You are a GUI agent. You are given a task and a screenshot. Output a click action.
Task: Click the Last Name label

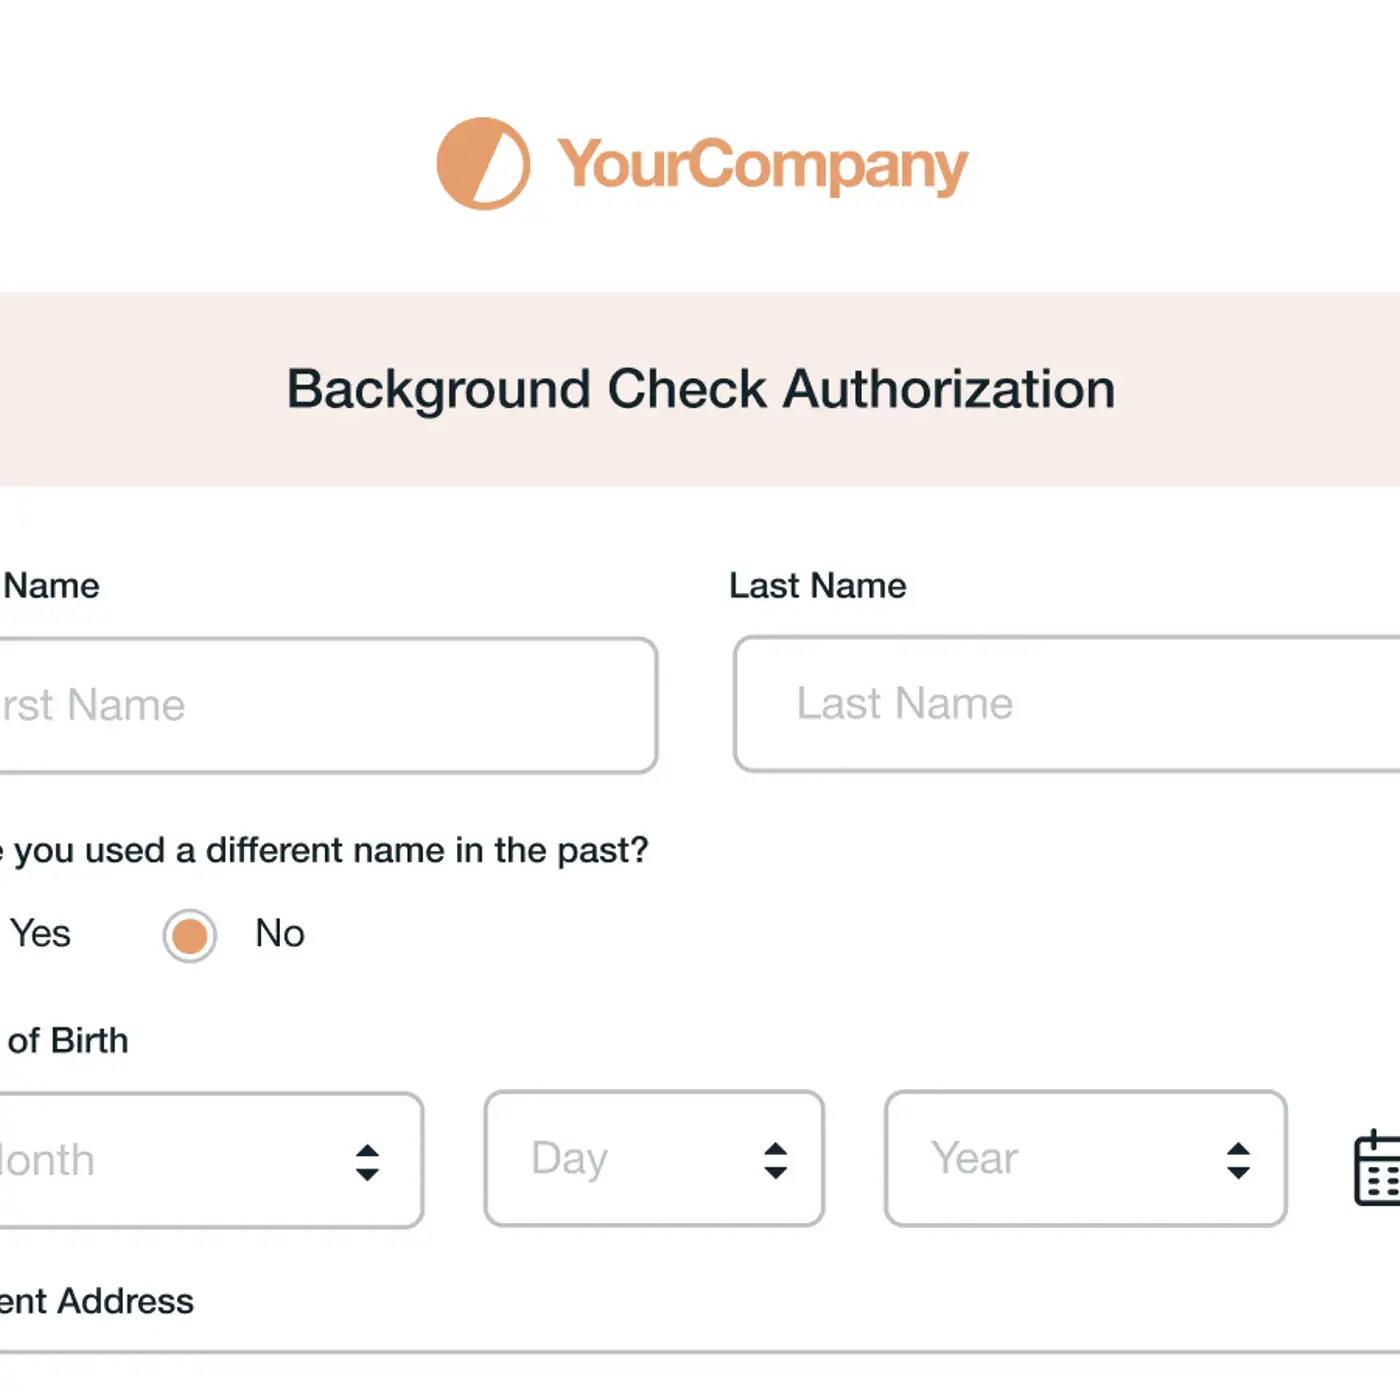click(817, 585)
